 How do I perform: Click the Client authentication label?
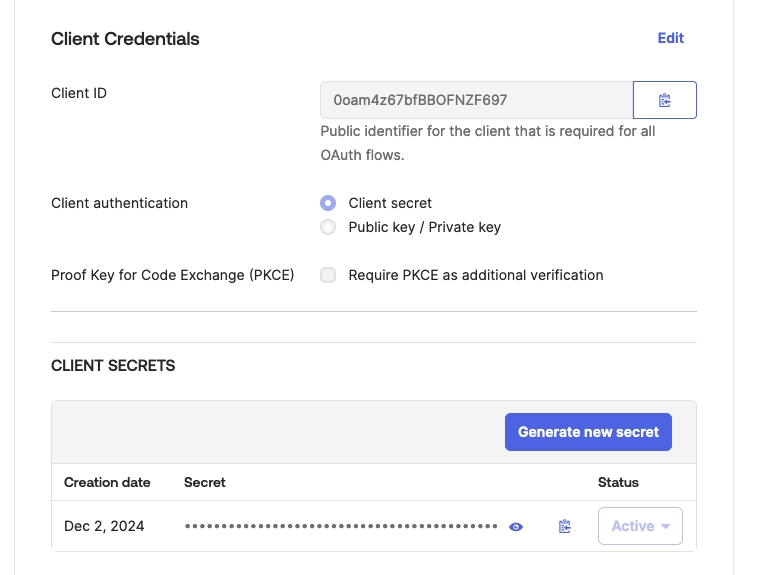click(x=119, y=203)
